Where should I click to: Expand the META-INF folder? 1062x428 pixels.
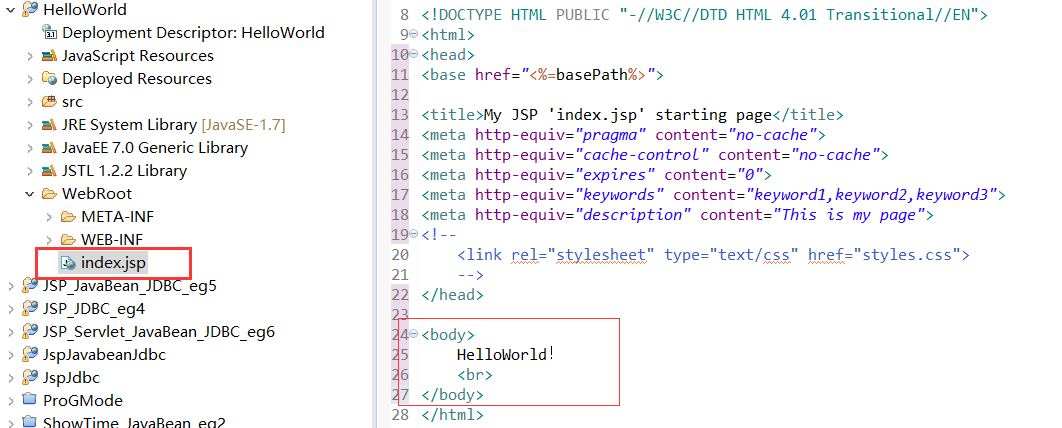tap(49, 217)
